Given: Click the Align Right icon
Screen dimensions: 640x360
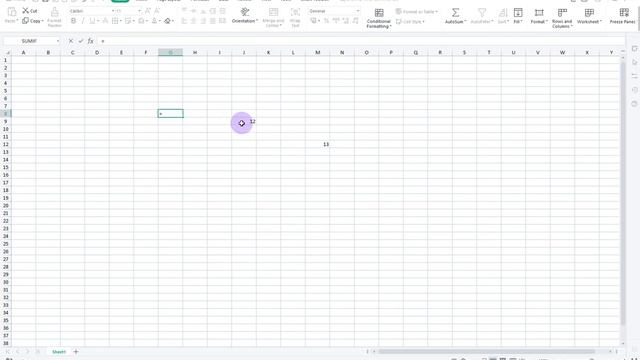Looking at the screenshot, I should click(203, 20).
